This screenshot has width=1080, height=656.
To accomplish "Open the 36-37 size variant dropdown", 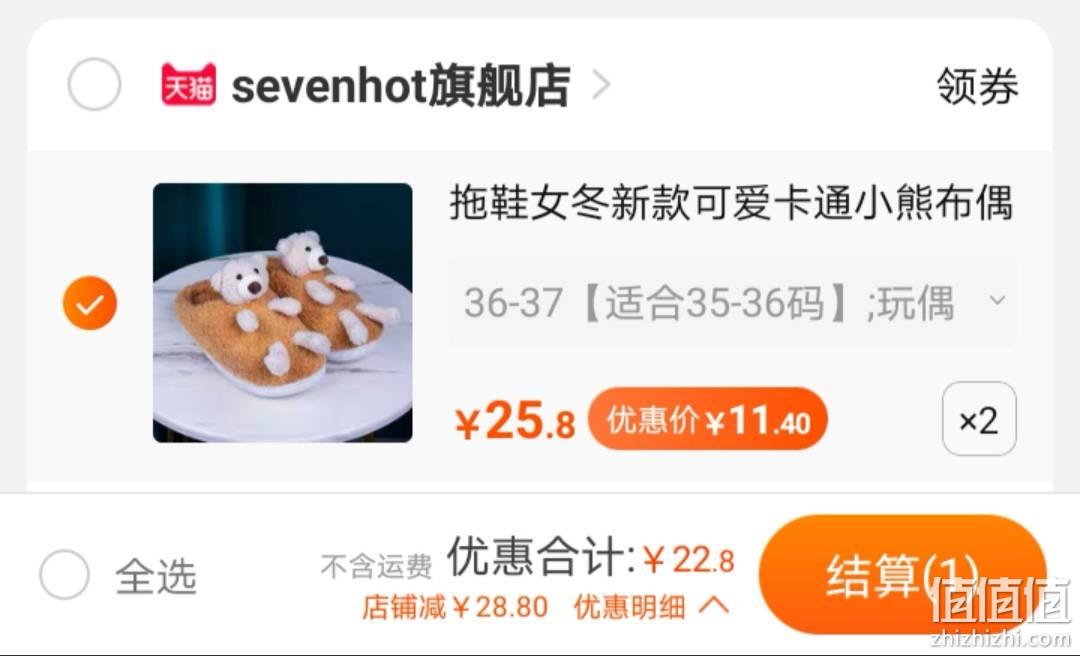I will 732,302.
